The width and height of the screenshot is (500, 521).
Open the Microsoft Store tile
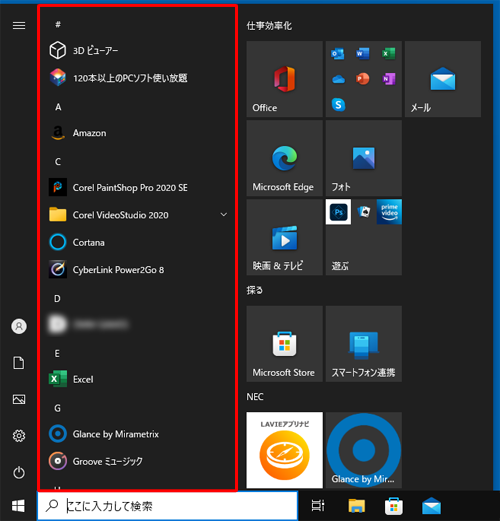(x=284, y=344)
